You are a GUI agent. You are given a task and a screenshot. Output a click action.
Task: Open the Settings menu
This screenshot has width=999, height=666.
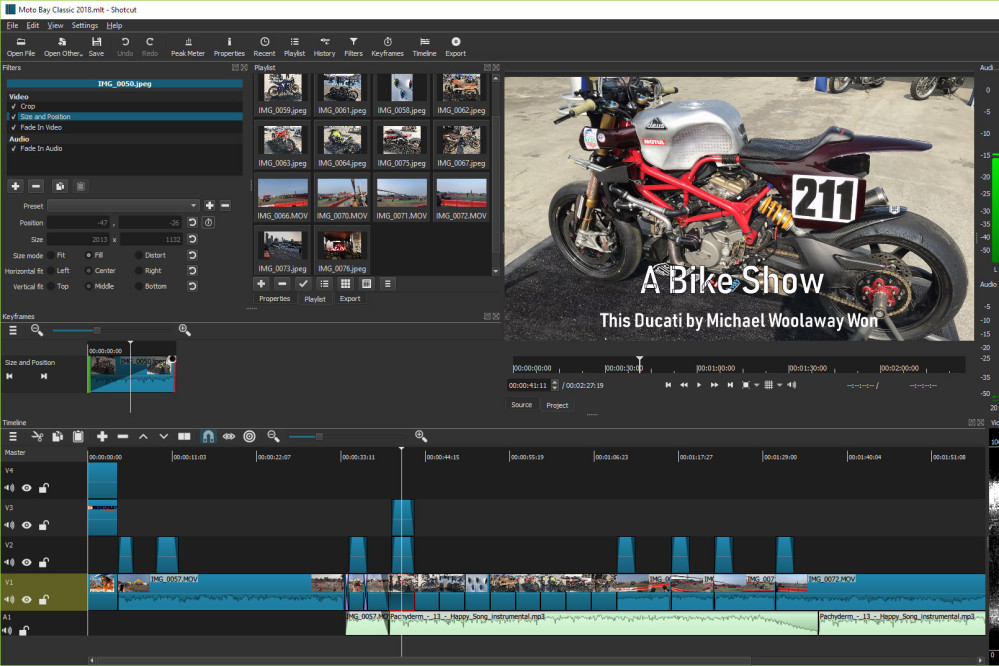click(x=85, y=25)
